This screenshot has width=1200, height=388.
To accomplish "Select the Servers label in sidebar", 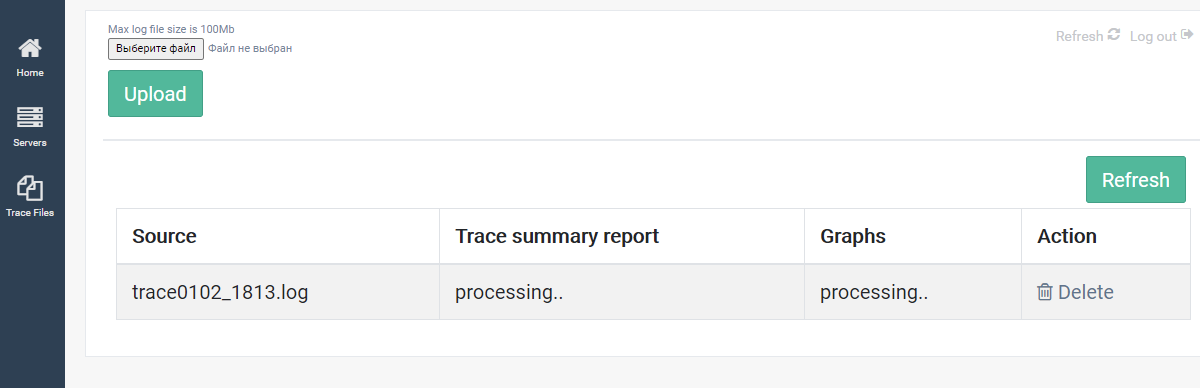I will point(30,143).
